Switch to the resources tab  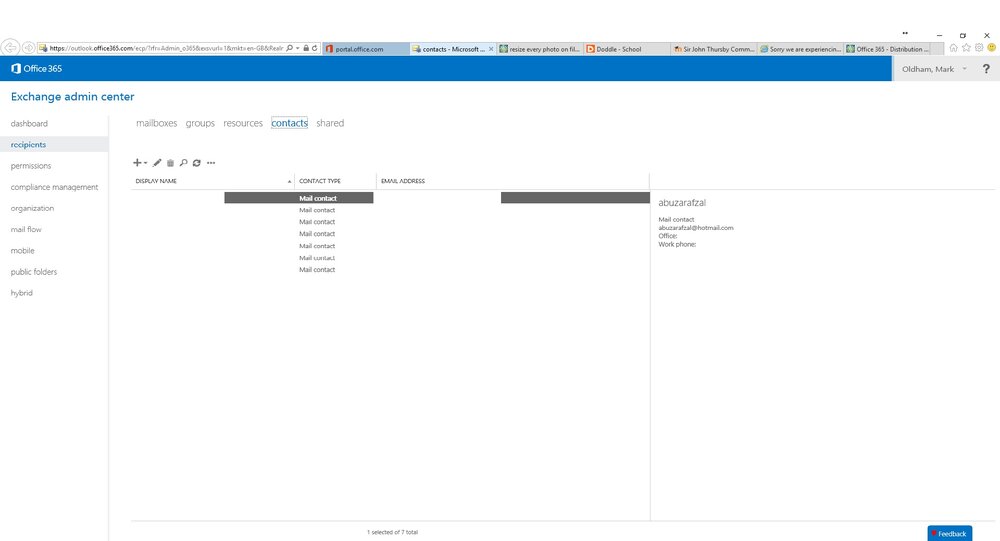point(243,123)
